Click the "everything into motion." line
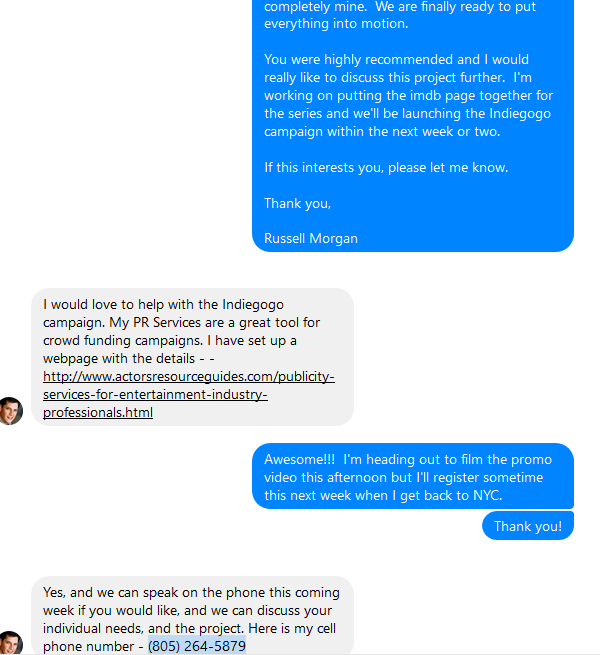The height and width of the screenshot is (655, 600). pyautogui.click(x=336, y=24)
